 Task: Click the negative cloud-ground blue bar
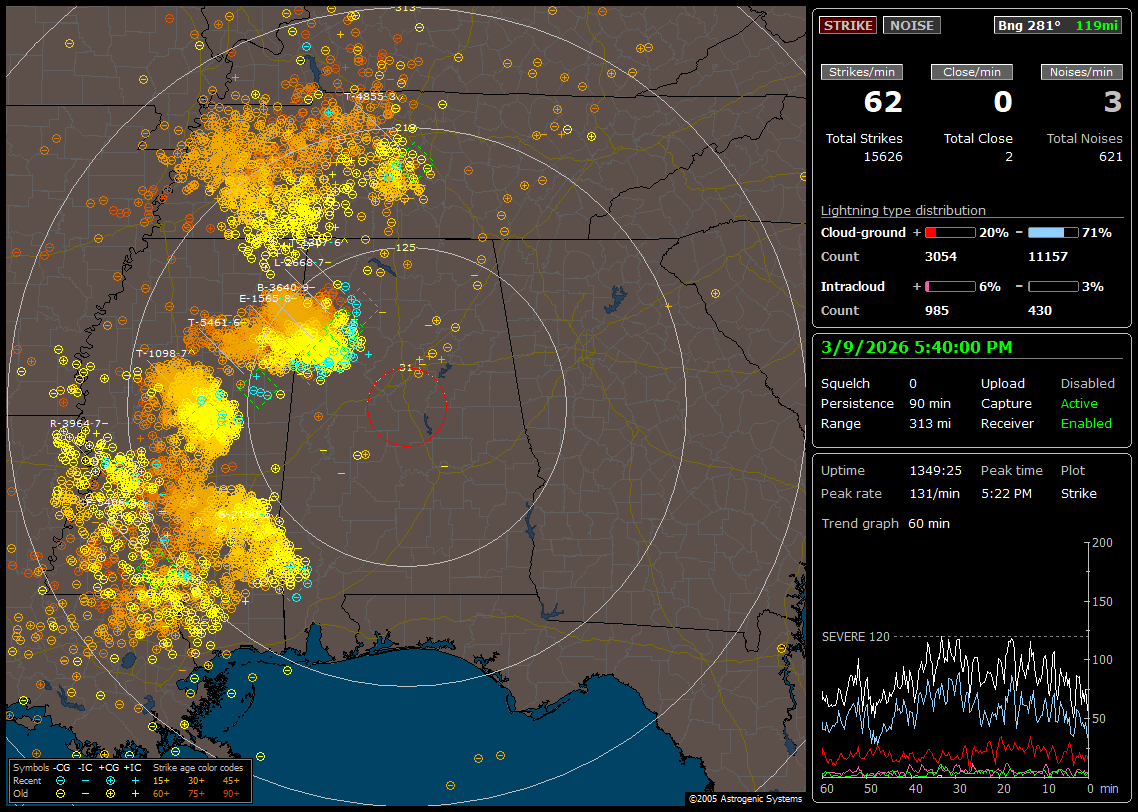[1052, 232]
